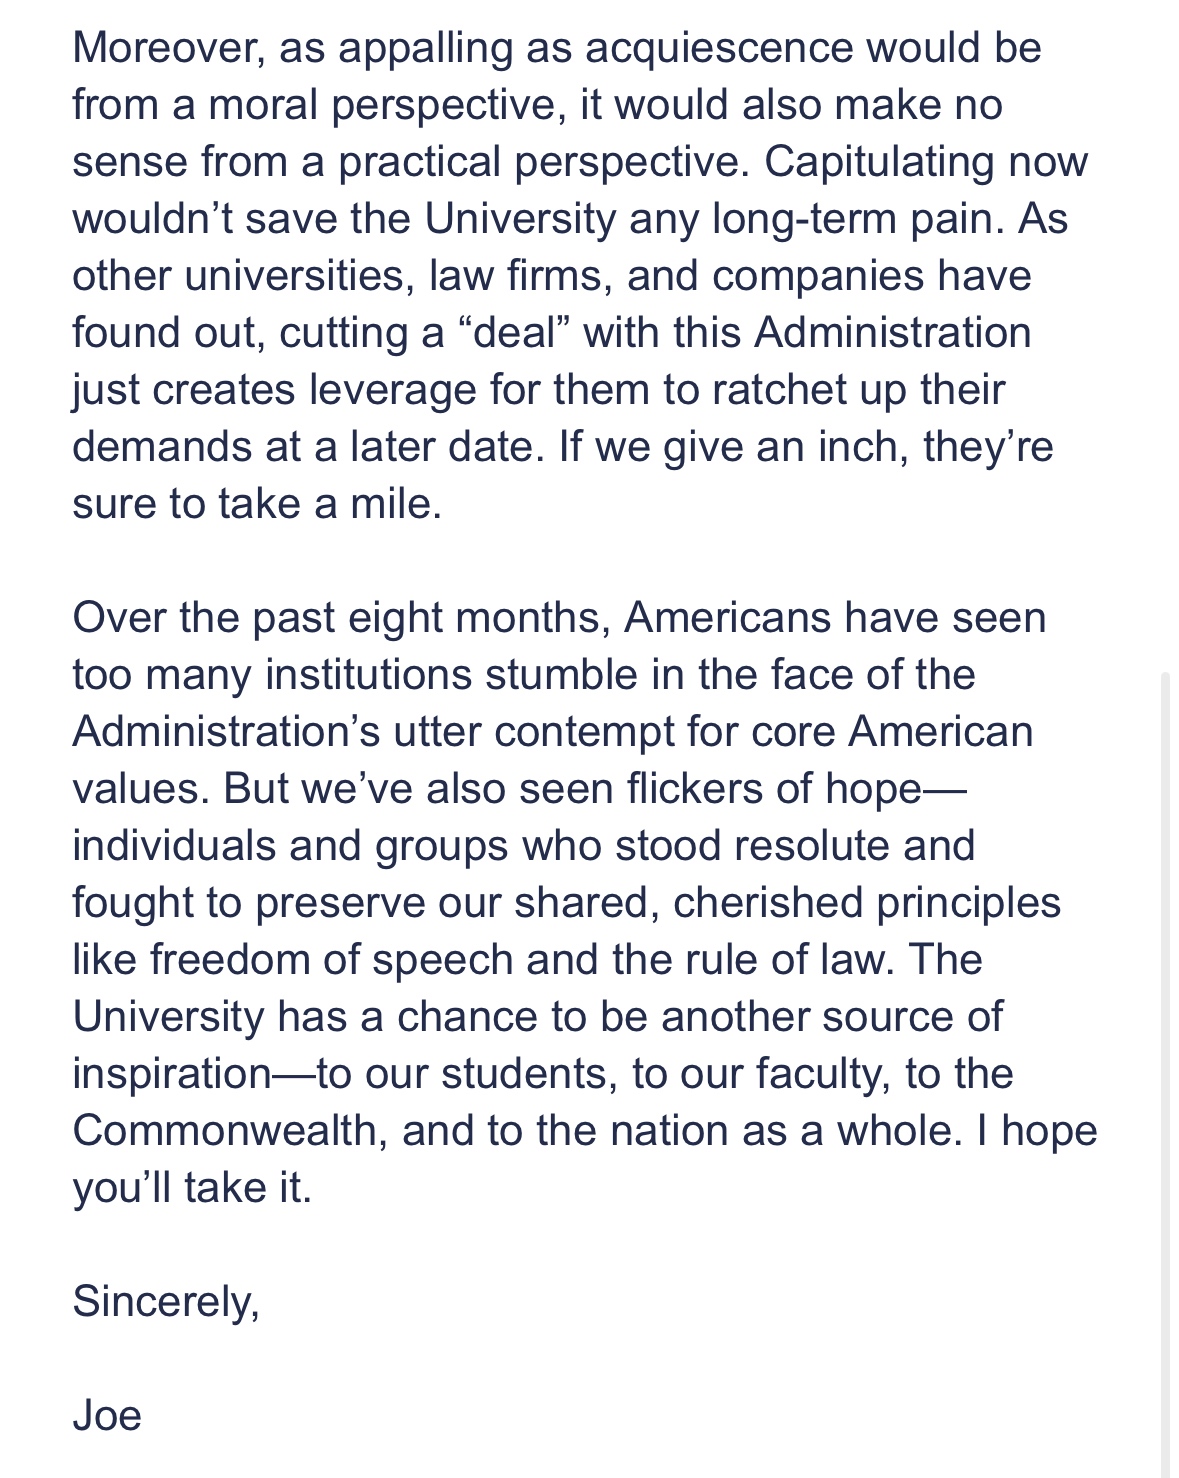Click the word "inspiration"
1179x1478 pixels.
(171, 1074)
